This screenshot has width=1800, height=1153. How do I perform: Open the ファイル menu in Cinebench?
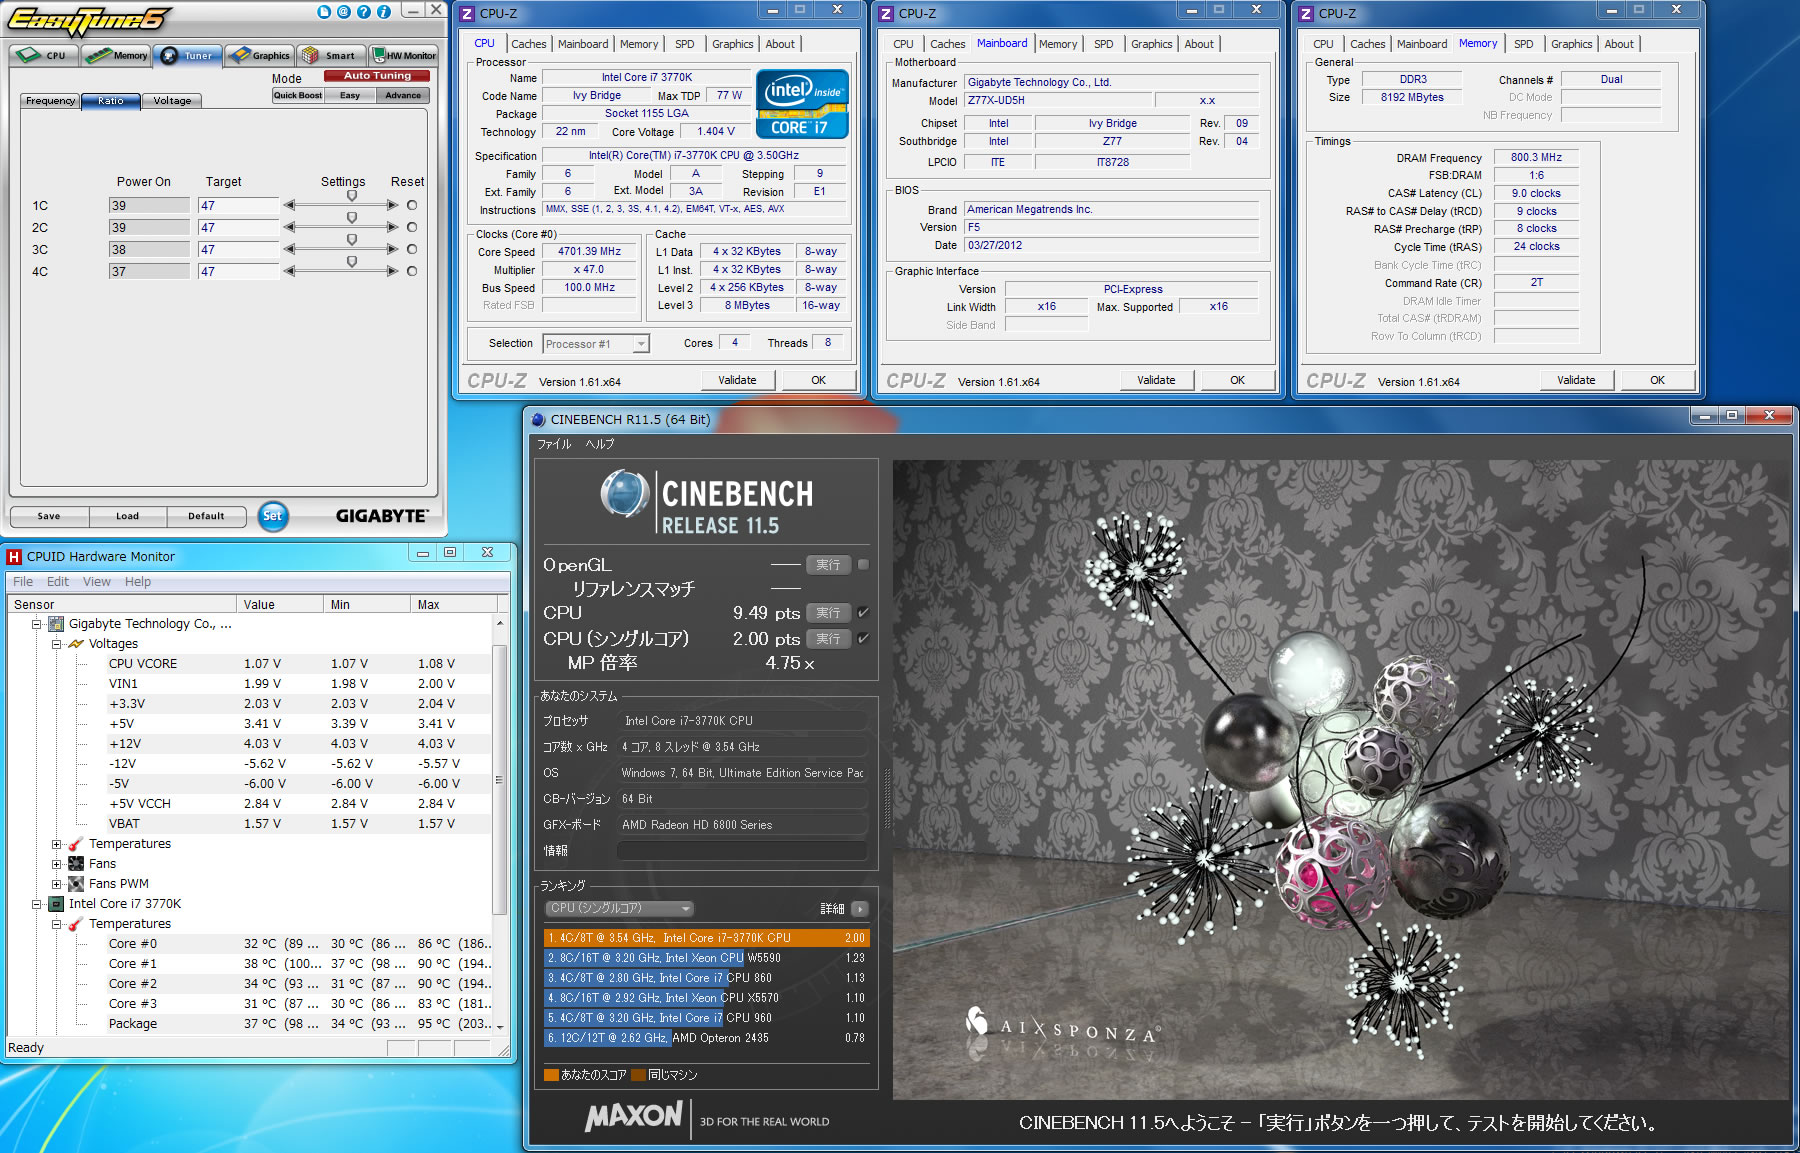[554, 444]
